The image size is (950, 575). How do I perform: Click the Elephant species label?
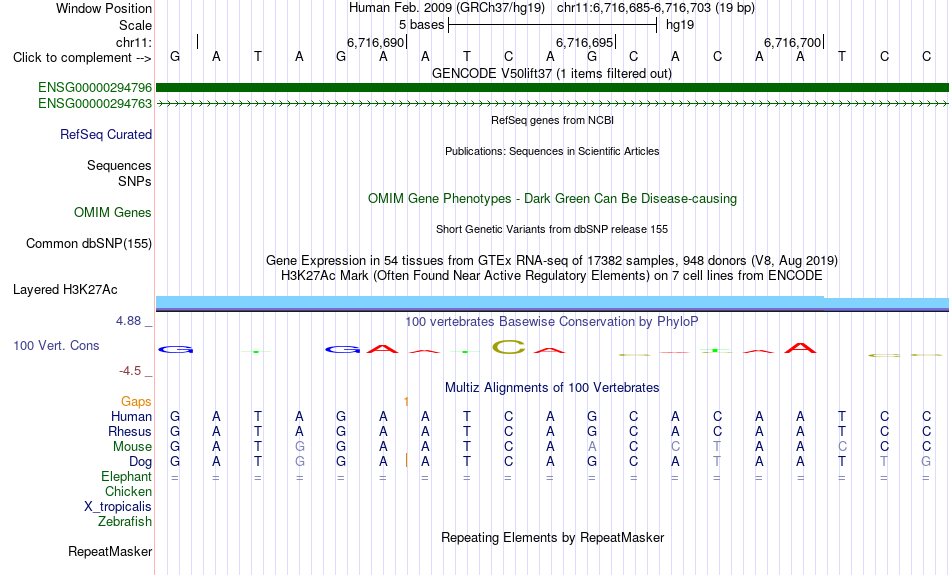click(127, 477)
